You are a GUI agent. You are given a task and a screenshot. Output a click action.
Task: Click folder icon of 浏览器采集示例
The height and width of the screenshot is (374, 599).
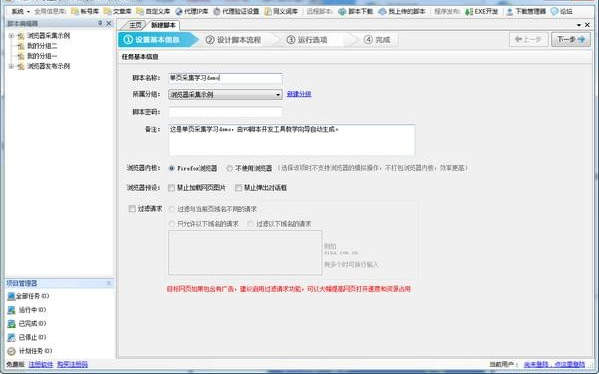coord(21,36)
